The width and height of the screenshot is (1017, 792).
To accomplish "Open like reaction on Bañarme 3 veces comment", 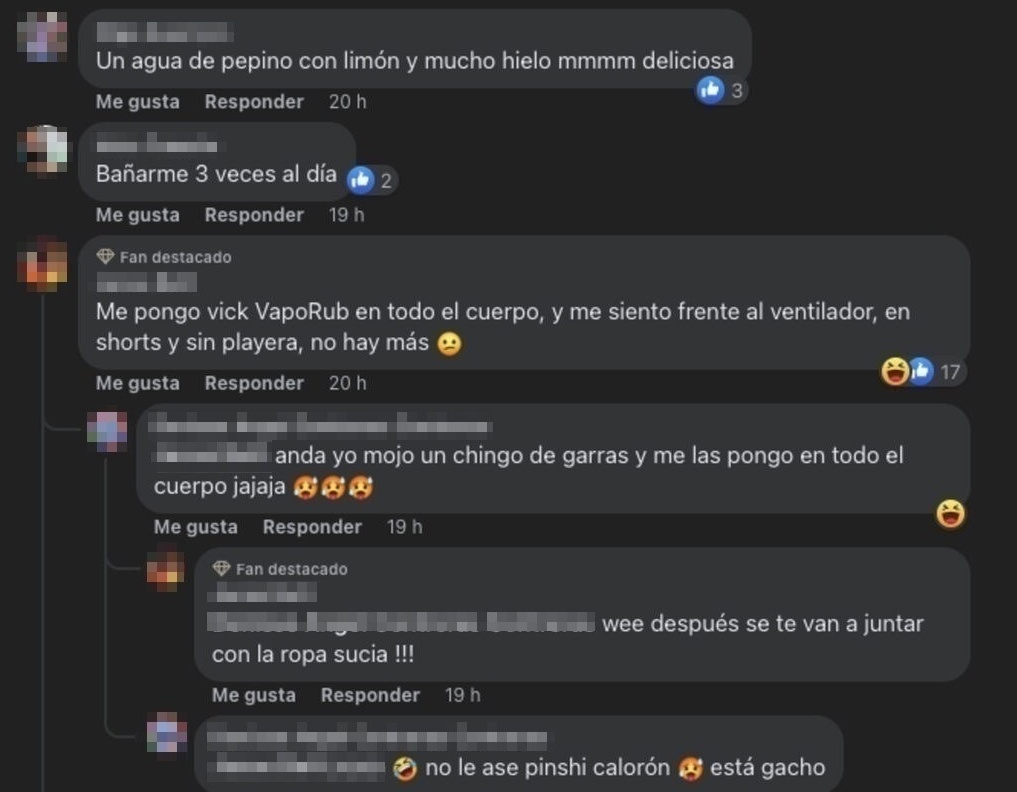I will (x=372, y=180).
